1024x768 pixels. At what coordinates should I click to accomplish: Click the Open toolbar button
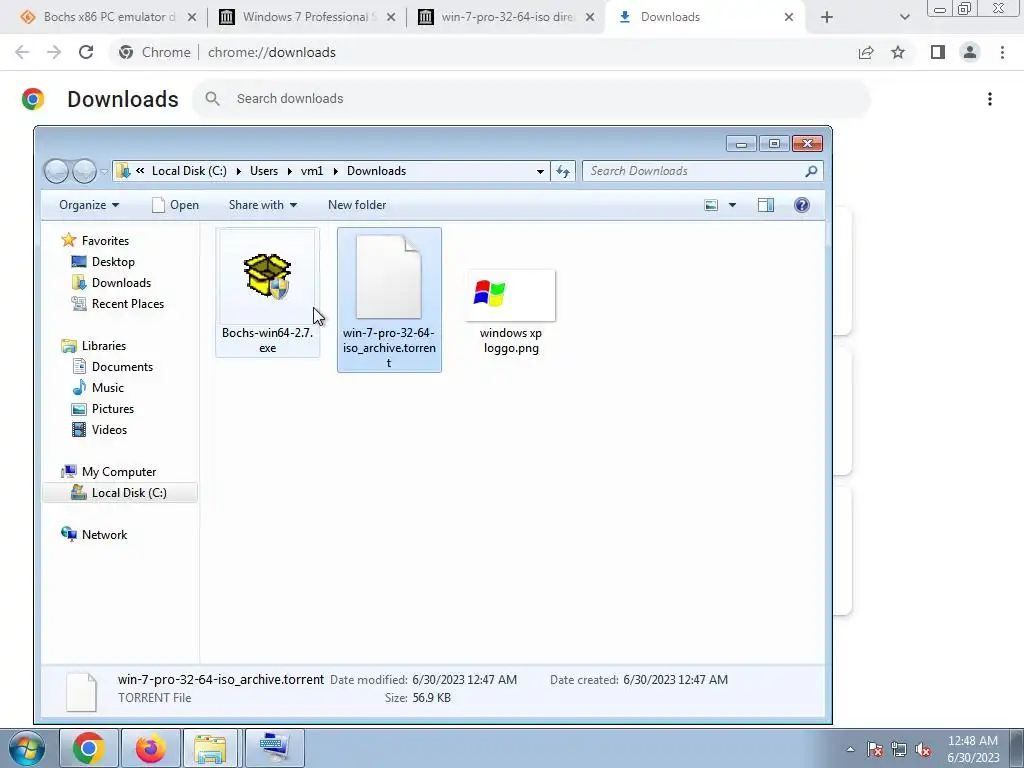click(x=175, y=205)
